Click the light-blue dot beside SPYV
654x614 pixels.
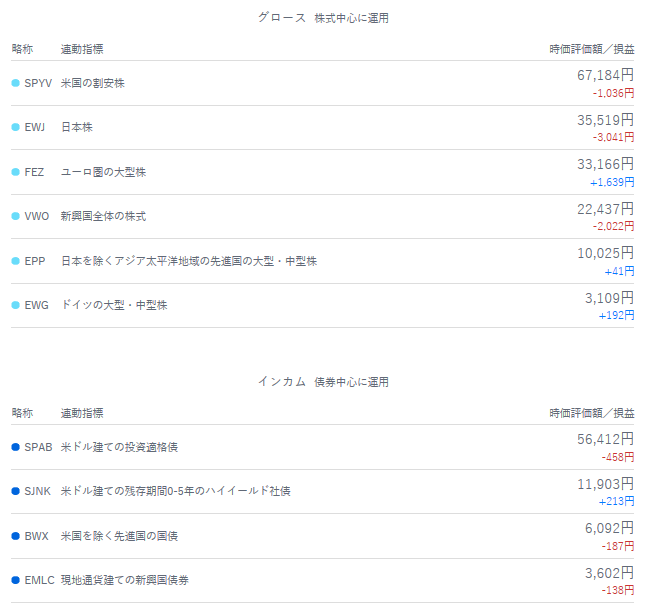click(x=15, y=83)
